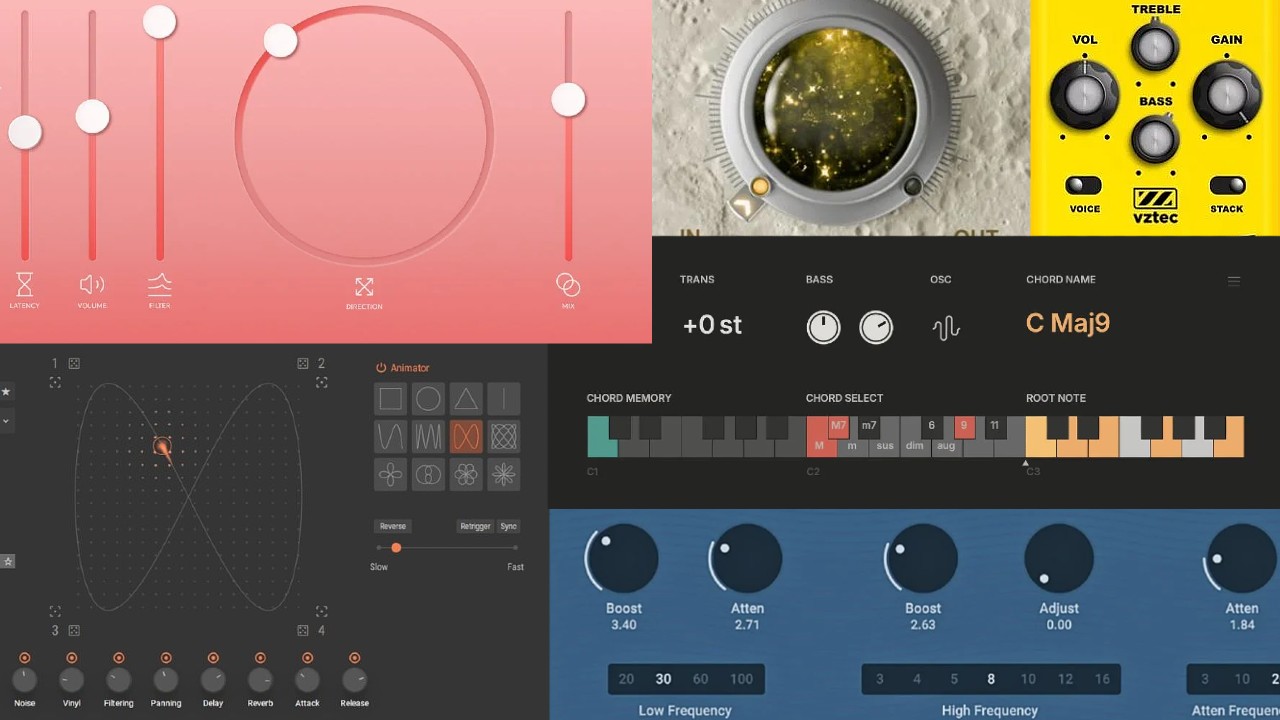Flip the VOICE switch on the yellow pedal
Screen dimensions: 1280x720
pyautogui.click(x=1083, y=186)
